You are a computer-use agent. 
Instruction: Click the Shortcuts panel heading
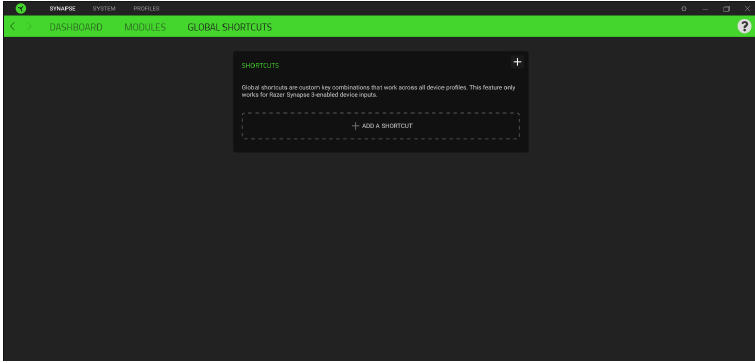260,65
